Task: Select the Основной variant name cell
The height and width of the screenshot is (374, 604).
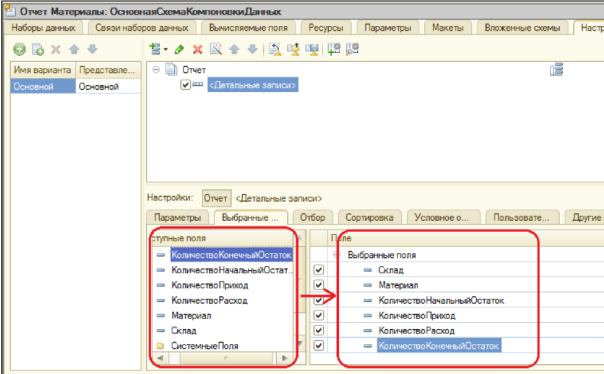Action: tap(43, 86)
